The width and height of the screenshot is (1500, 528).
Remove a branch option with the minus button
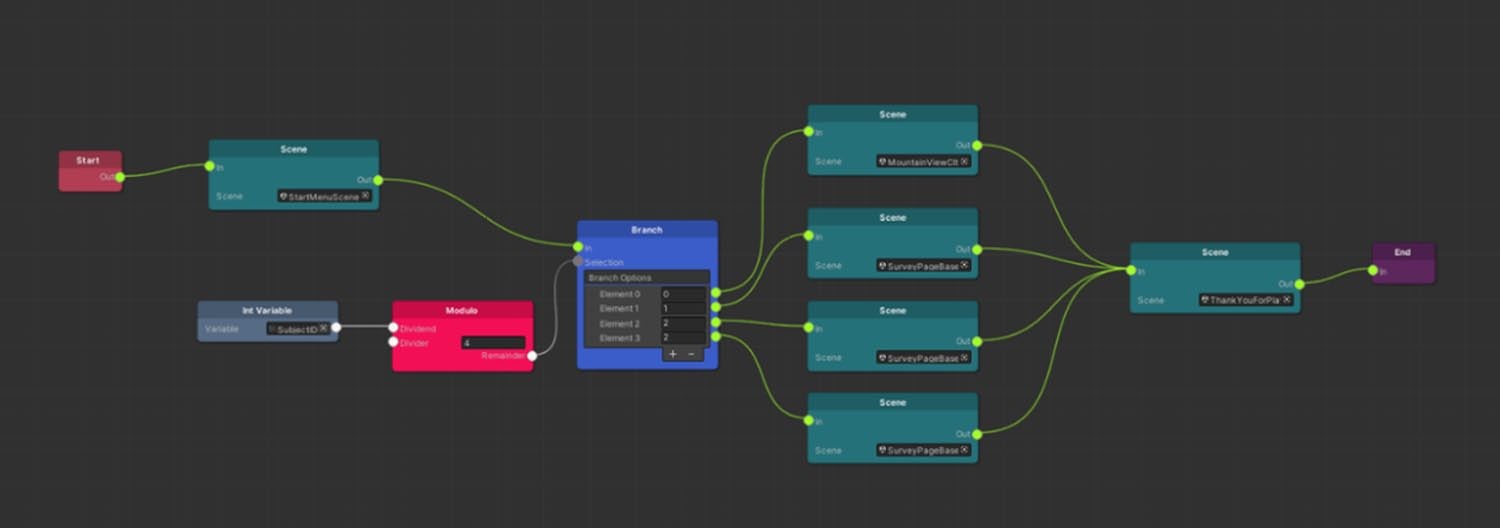(x=691, y=354)
